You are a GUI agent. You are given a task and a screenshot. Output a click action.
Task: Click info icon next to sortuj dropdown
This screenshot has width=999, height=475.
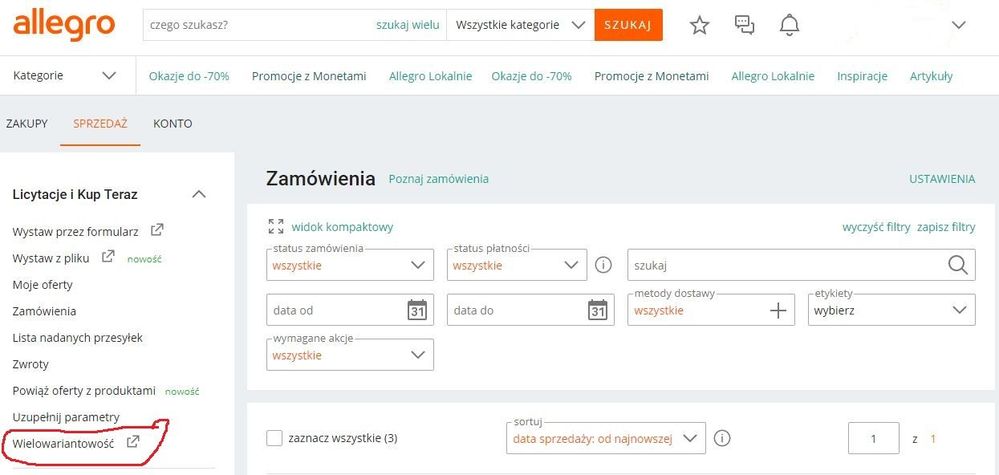point(722,438)
